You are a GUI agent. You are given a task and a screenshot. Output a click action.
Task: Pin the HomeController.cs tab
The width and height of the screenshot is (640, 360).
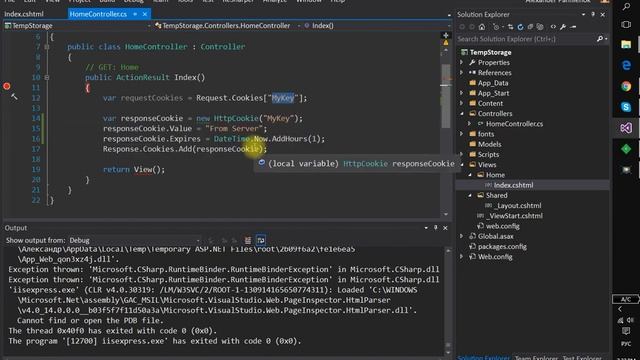(135, 14)
